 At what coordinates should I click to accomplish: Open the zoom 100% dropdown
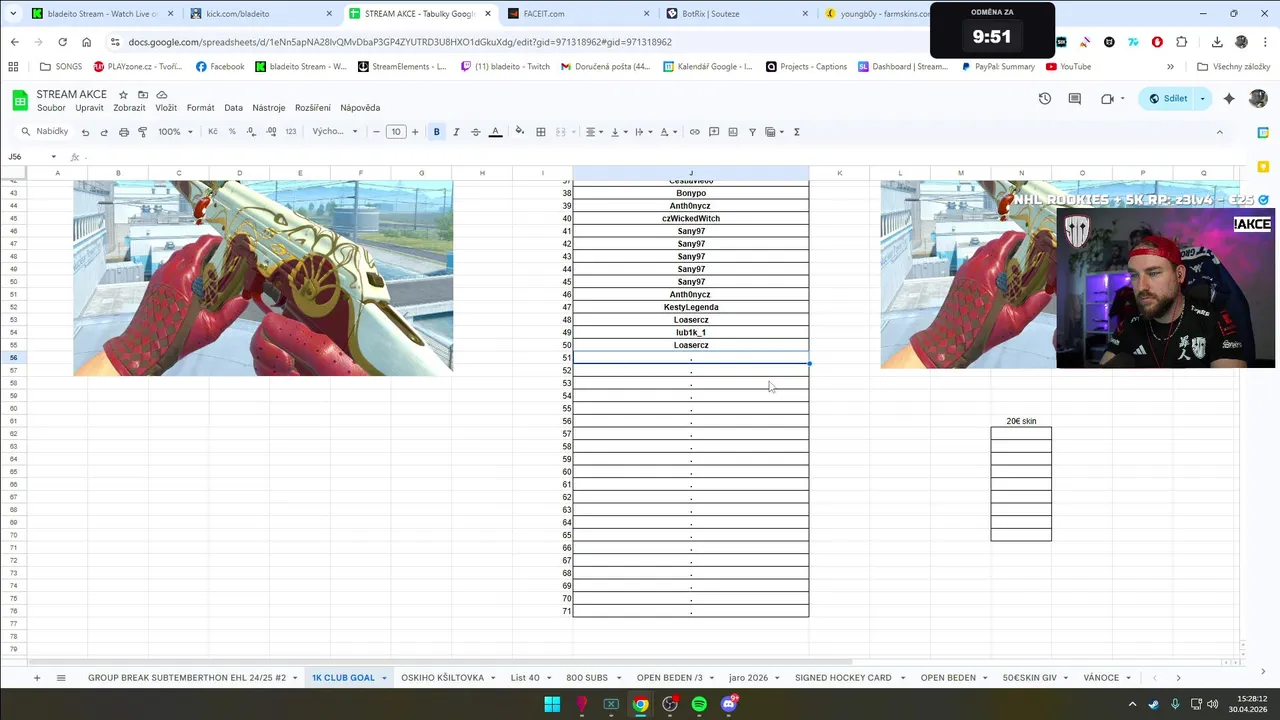click(x=175, y=132)
